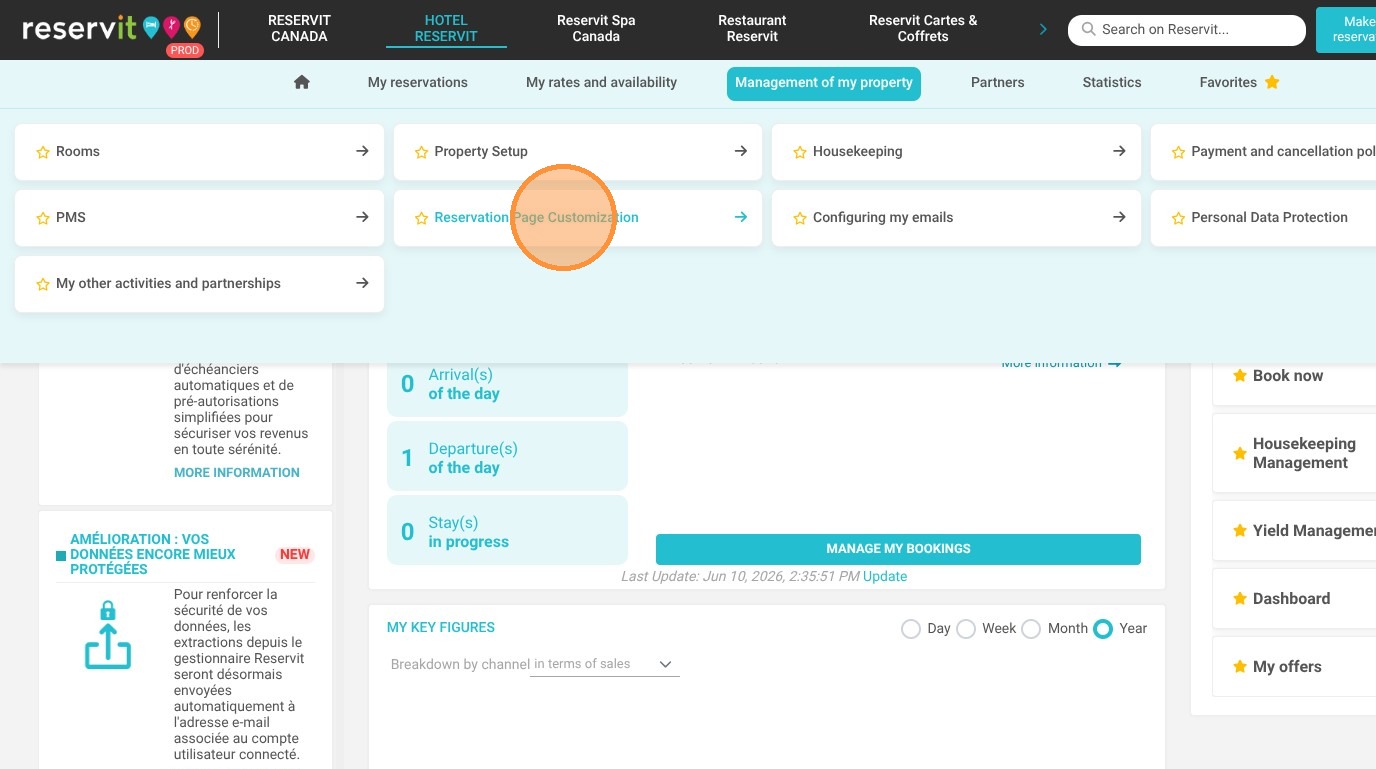Click the star beside My offers
1376x769 pixels.
coord(1240,667)
